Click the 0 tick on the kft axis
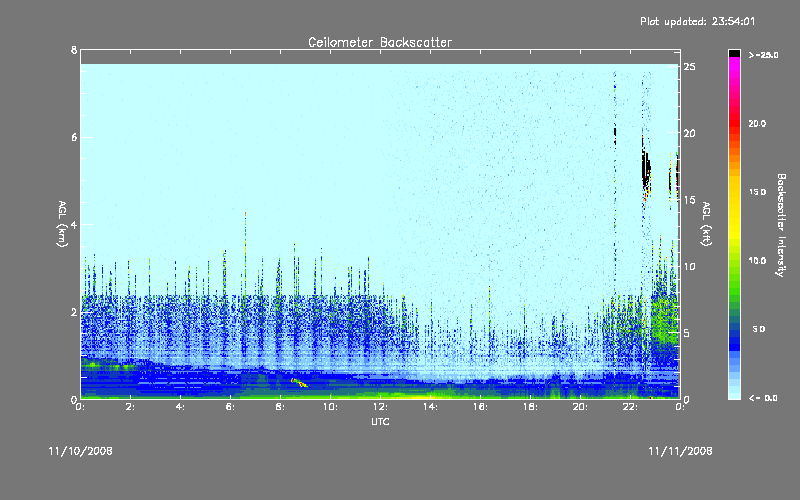The width and height of the screenshot is (800, 500). (687, 399)
